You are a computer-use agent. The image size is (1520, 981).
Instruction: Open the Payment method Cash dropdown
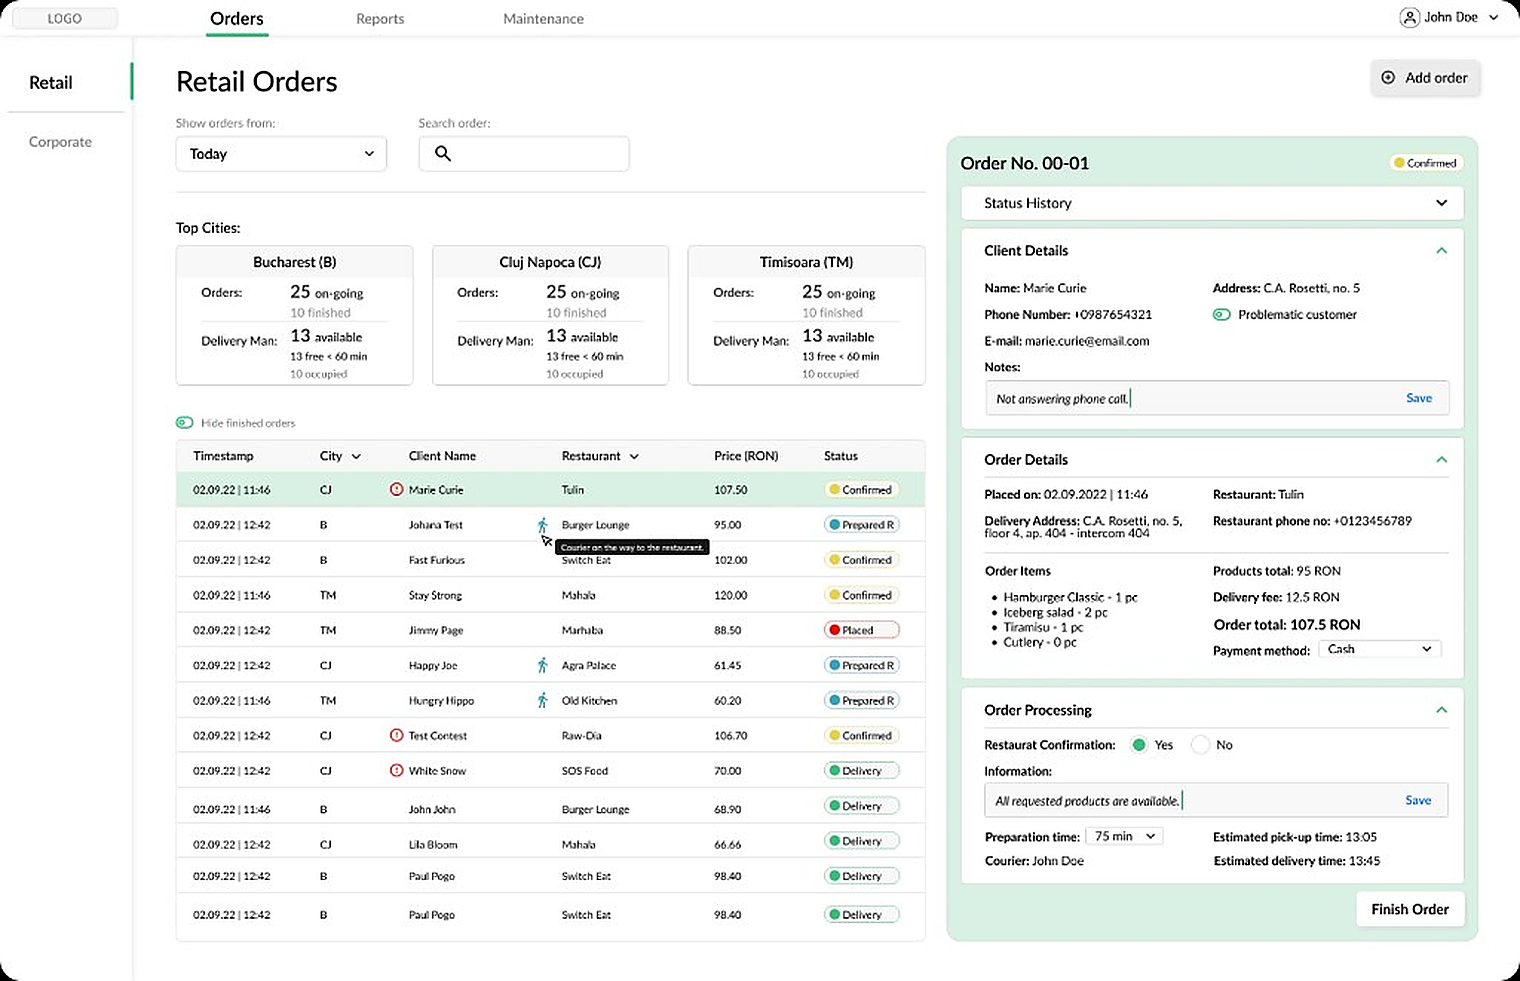point(1379,649)
